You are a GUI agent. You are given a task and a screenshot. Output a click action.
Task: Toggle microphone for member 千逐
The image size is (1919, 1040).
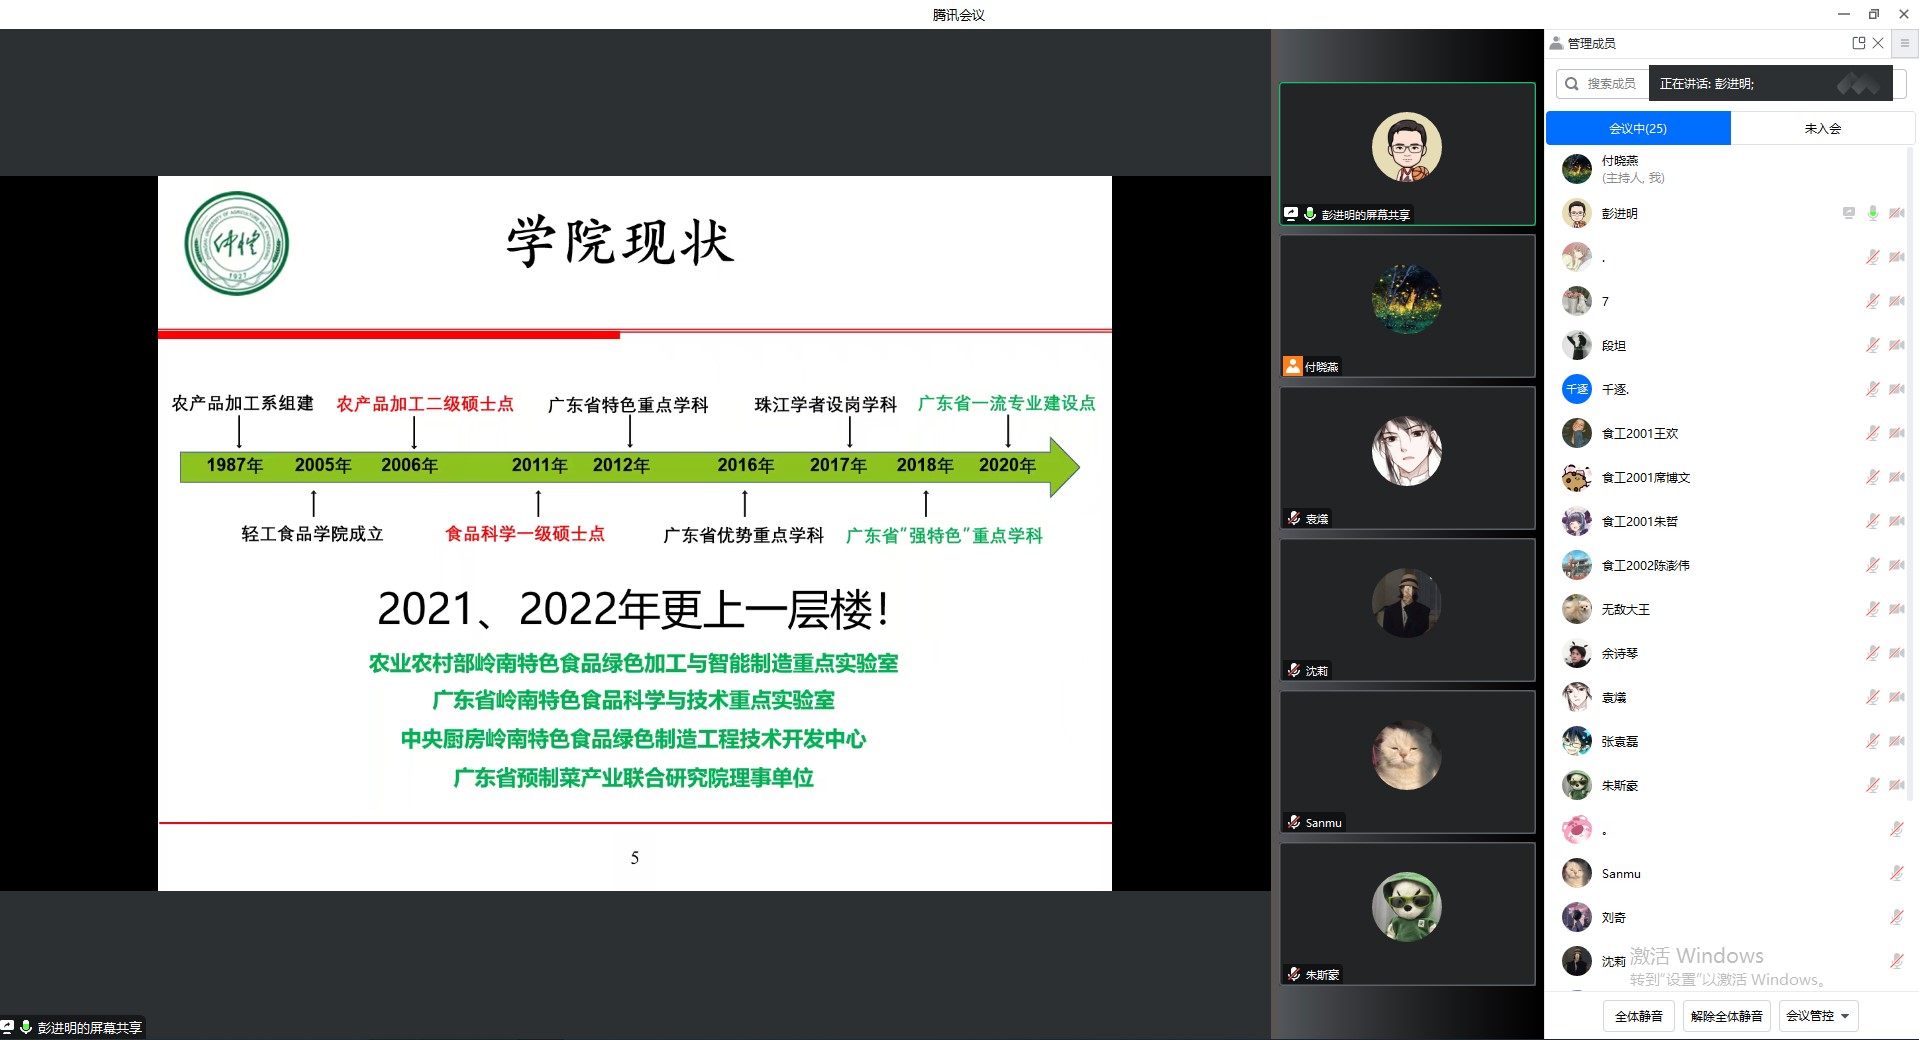[1872, 389]
